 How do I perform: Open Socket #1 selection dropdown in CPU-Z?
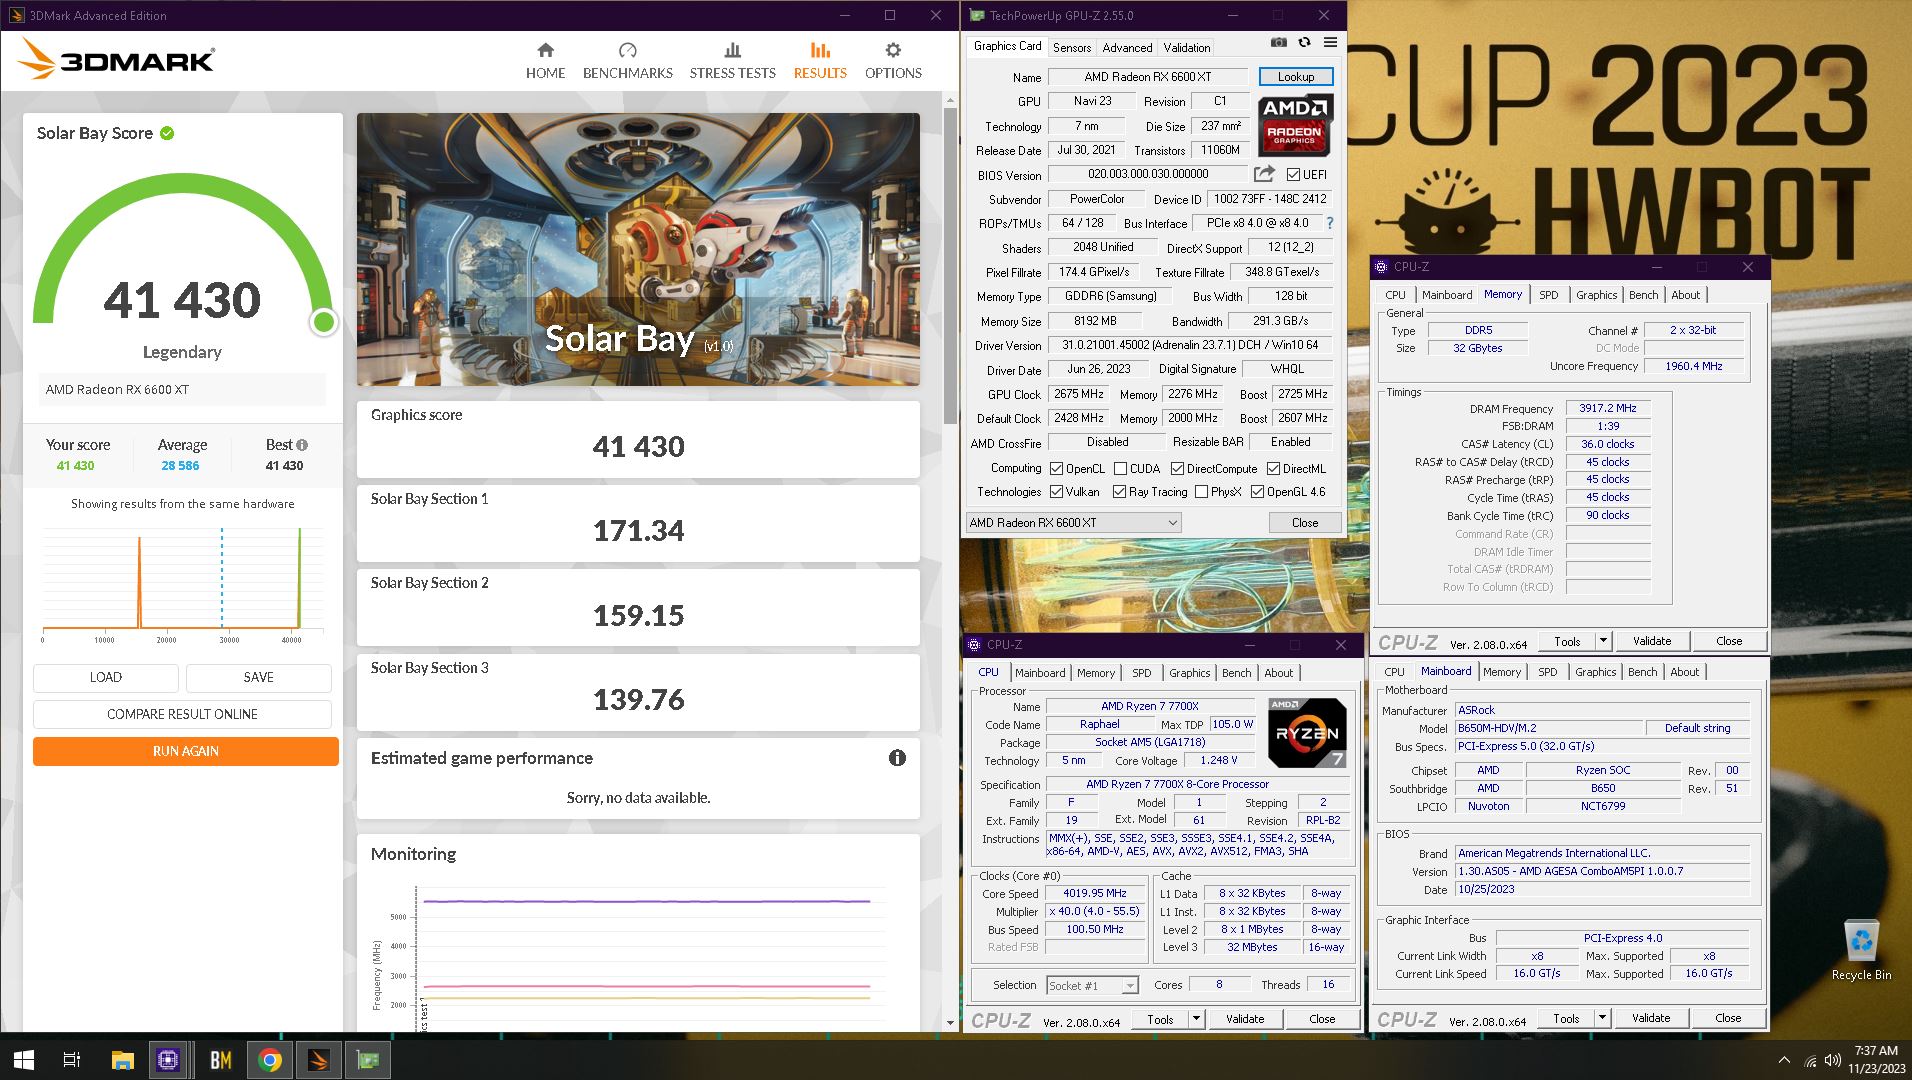click(1092, 985)
